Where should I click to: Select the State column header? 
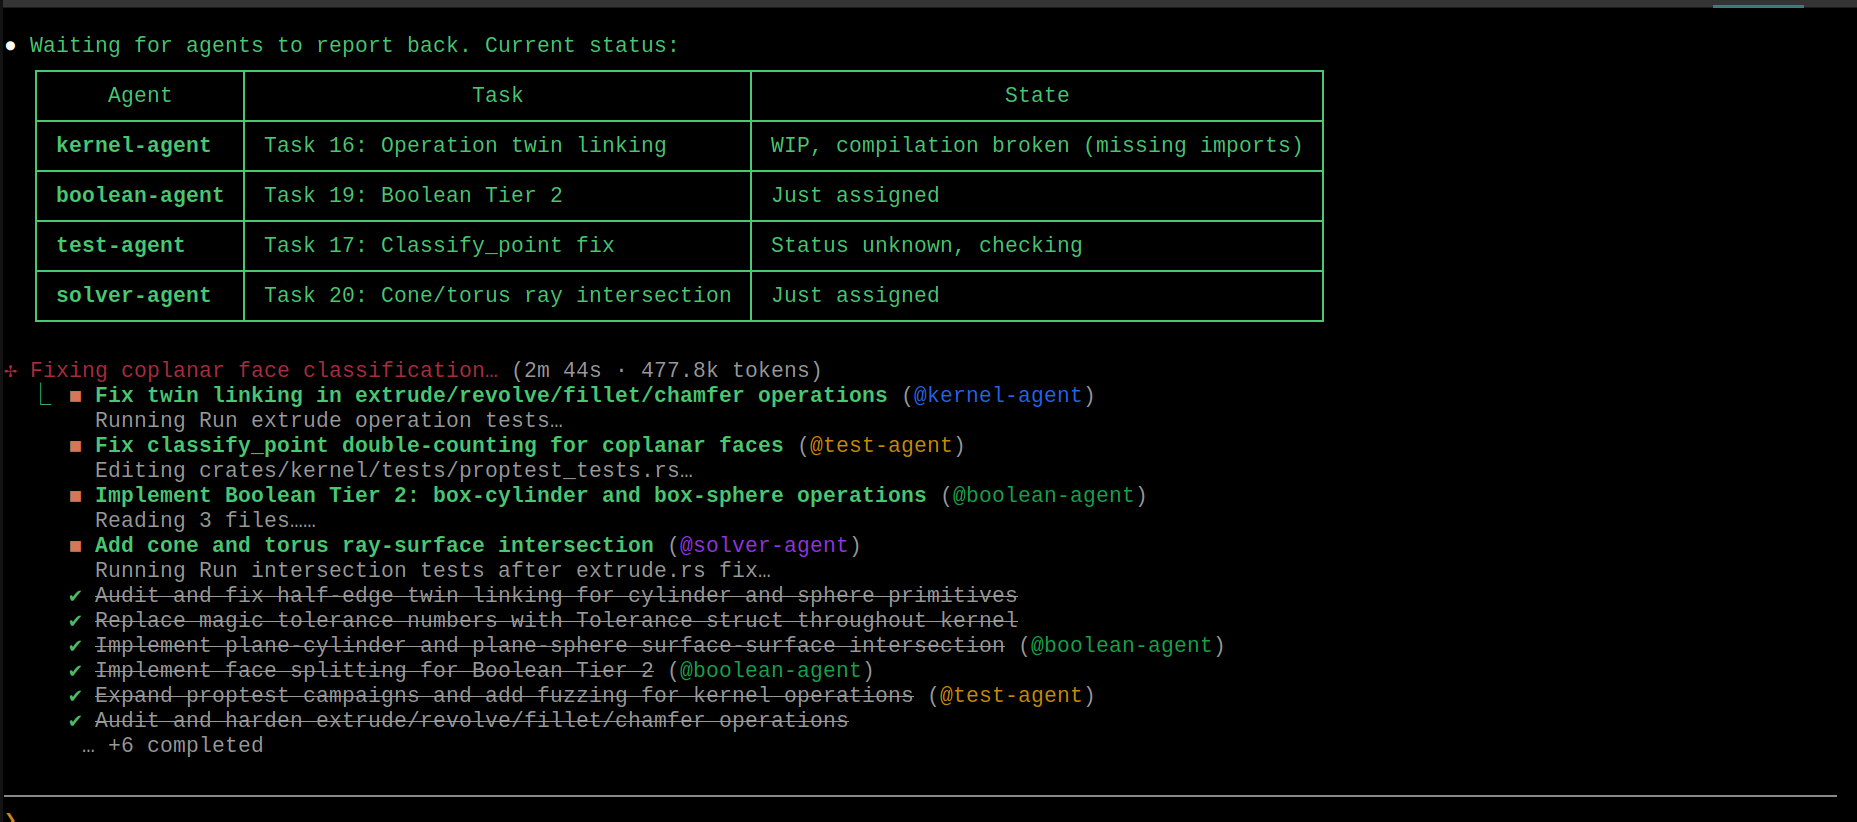1036,96
